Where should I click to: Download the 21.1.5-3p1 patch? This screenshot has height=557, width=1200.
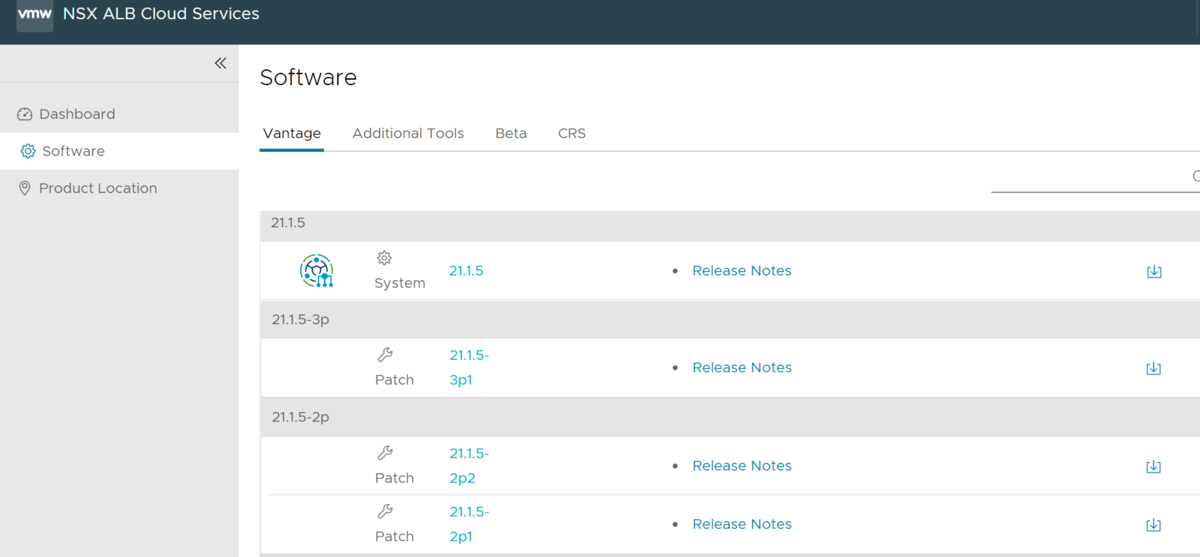[x=1154, y=368]
